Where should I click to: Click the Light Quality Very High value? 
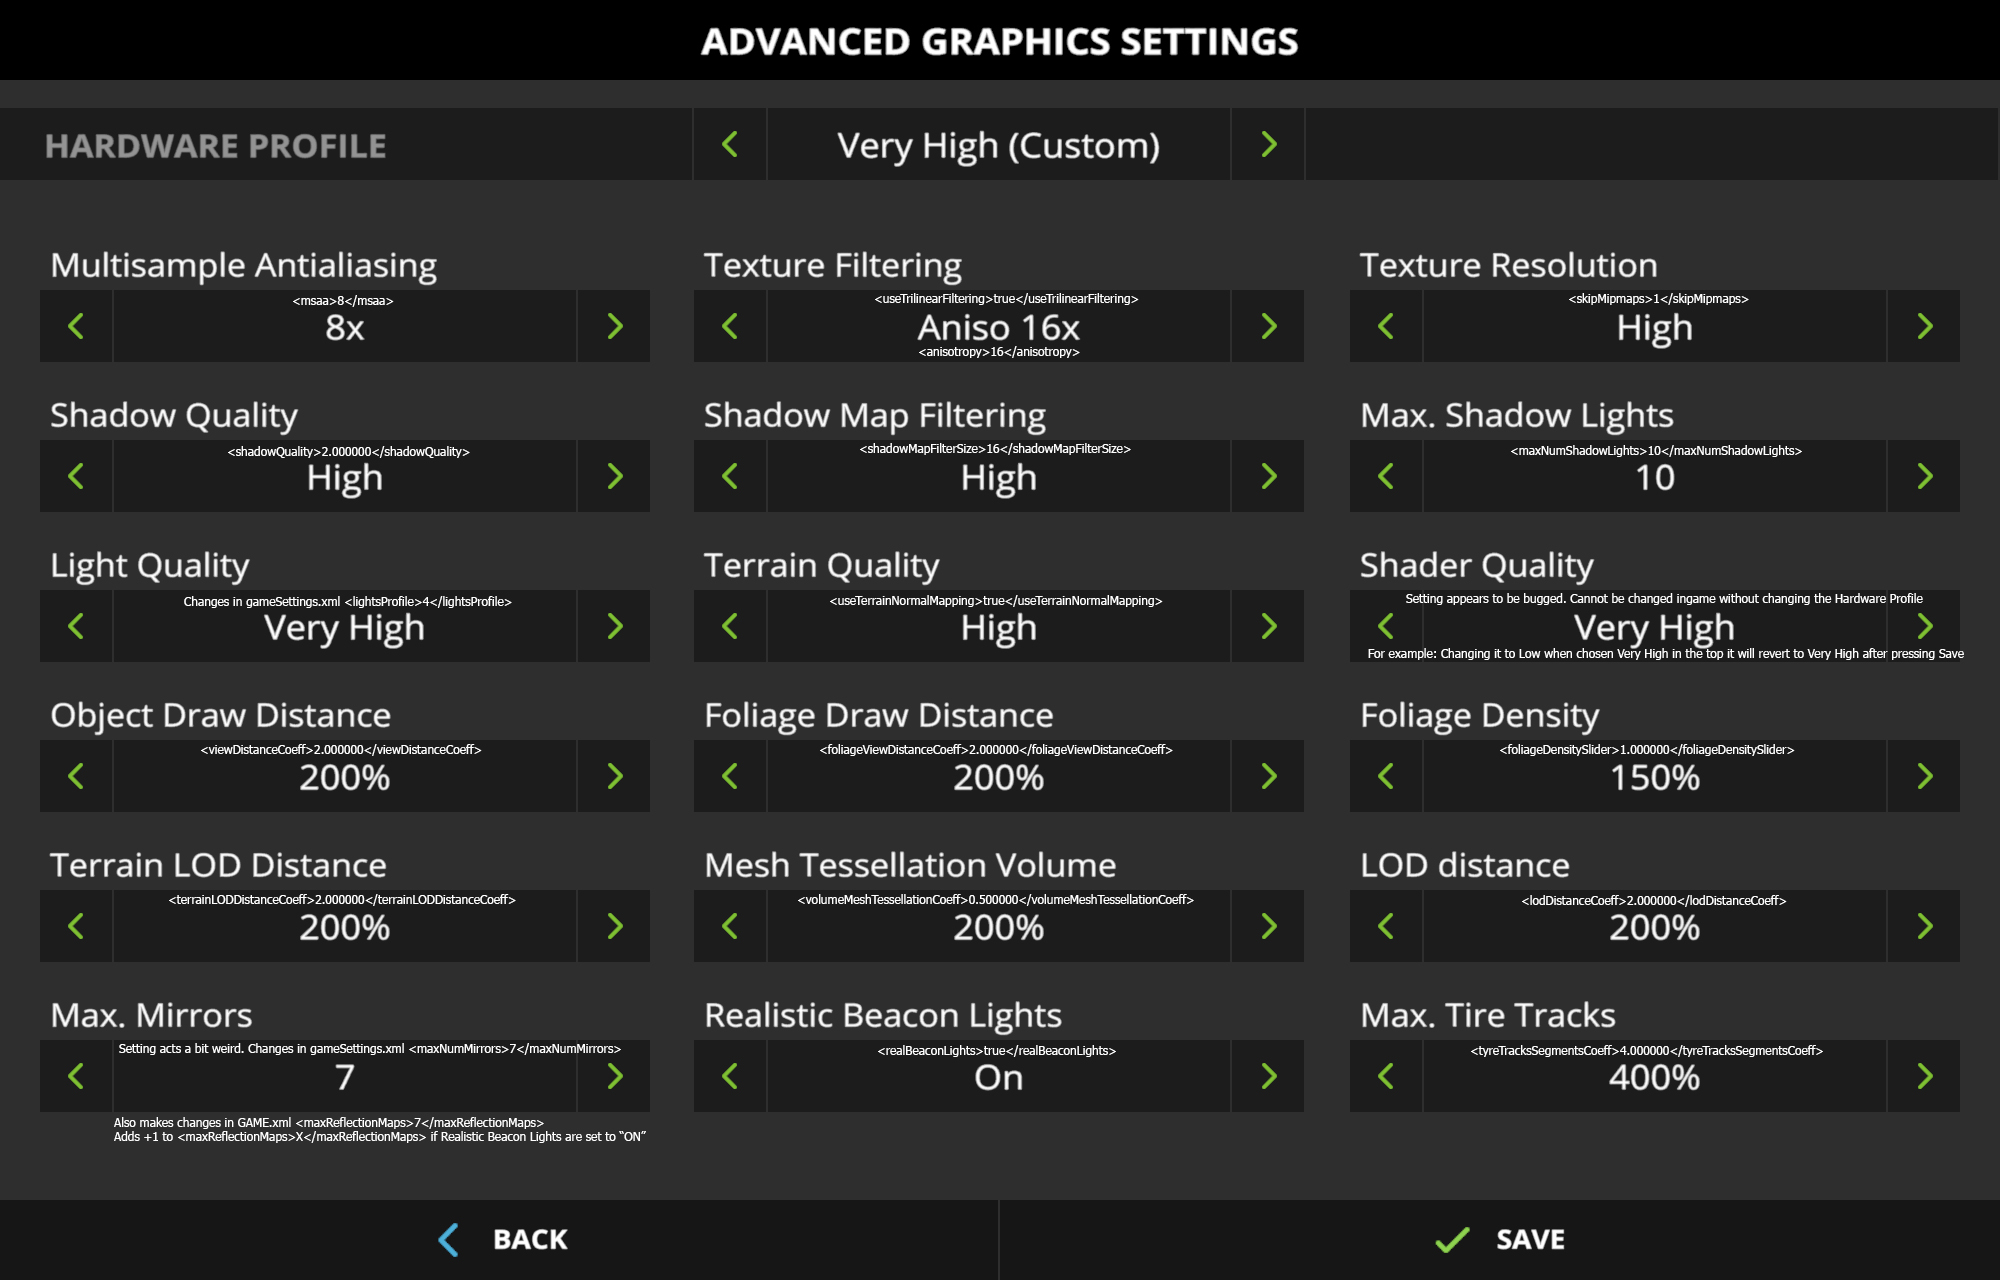345,626
